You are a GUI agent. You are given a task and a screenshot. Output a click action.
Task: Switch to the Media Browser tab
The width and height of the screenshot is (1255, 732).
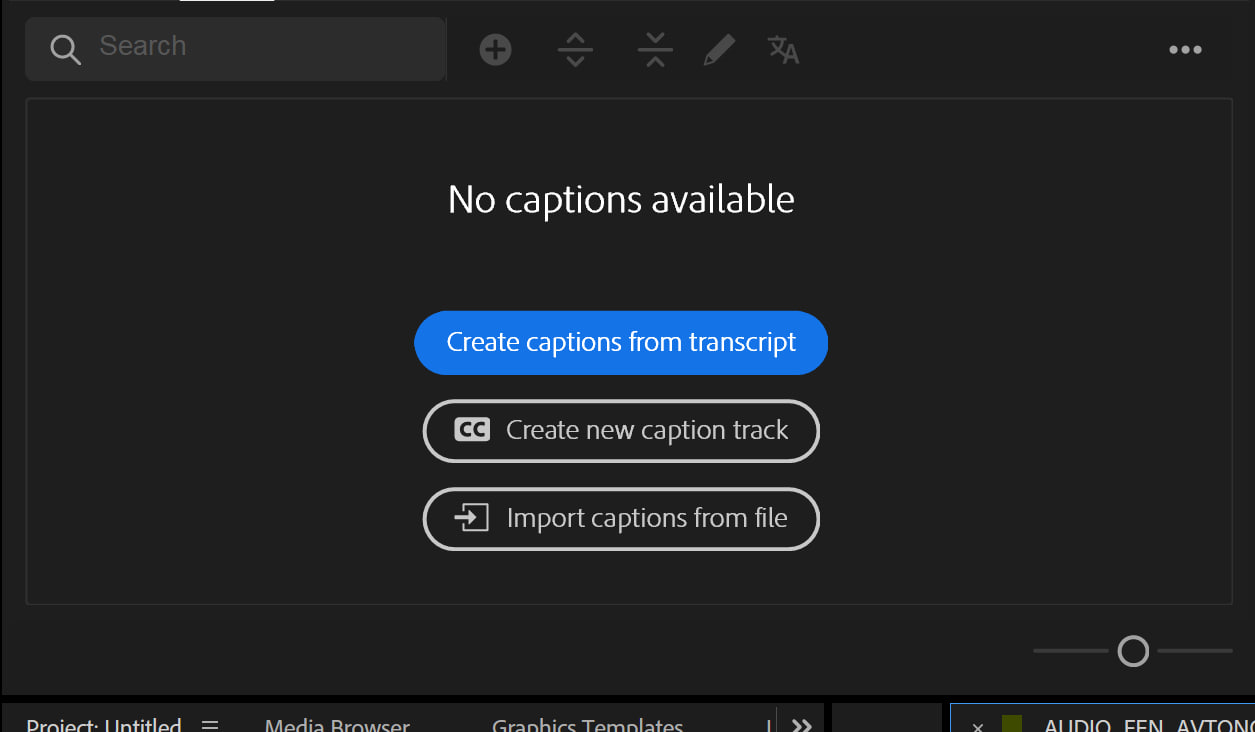(x=337, y=724)
